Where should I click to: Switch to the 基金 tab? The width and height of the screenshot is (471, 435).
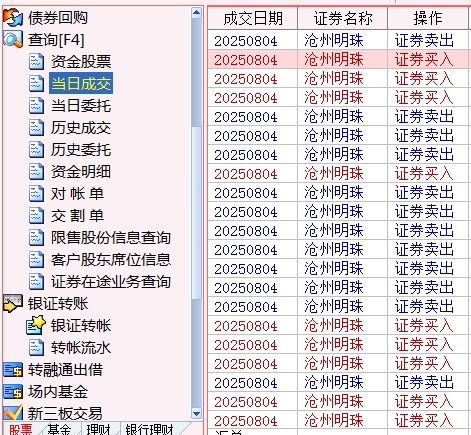coord(59,429)
